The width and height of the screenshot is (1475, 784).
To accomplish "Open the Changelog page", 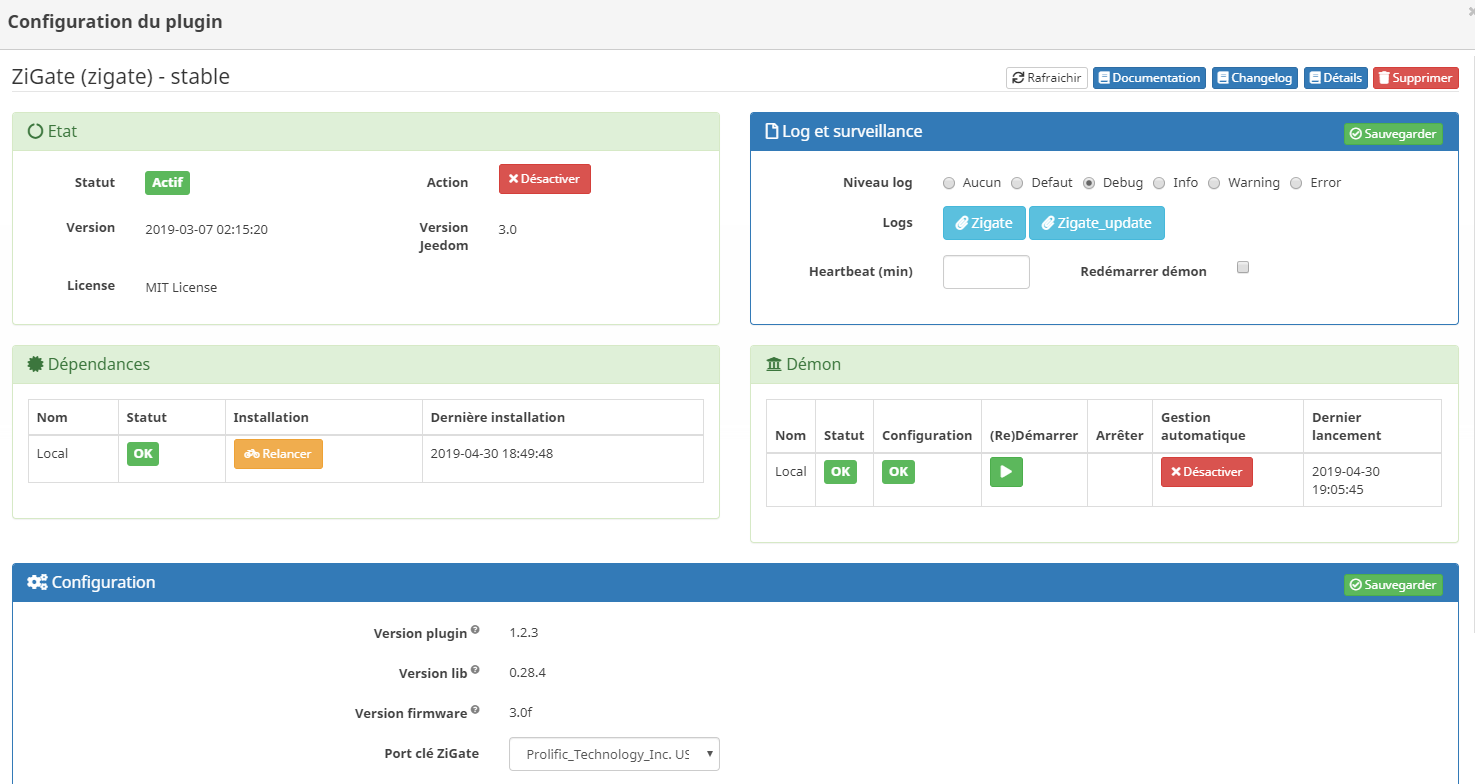I will point(1254,78).
